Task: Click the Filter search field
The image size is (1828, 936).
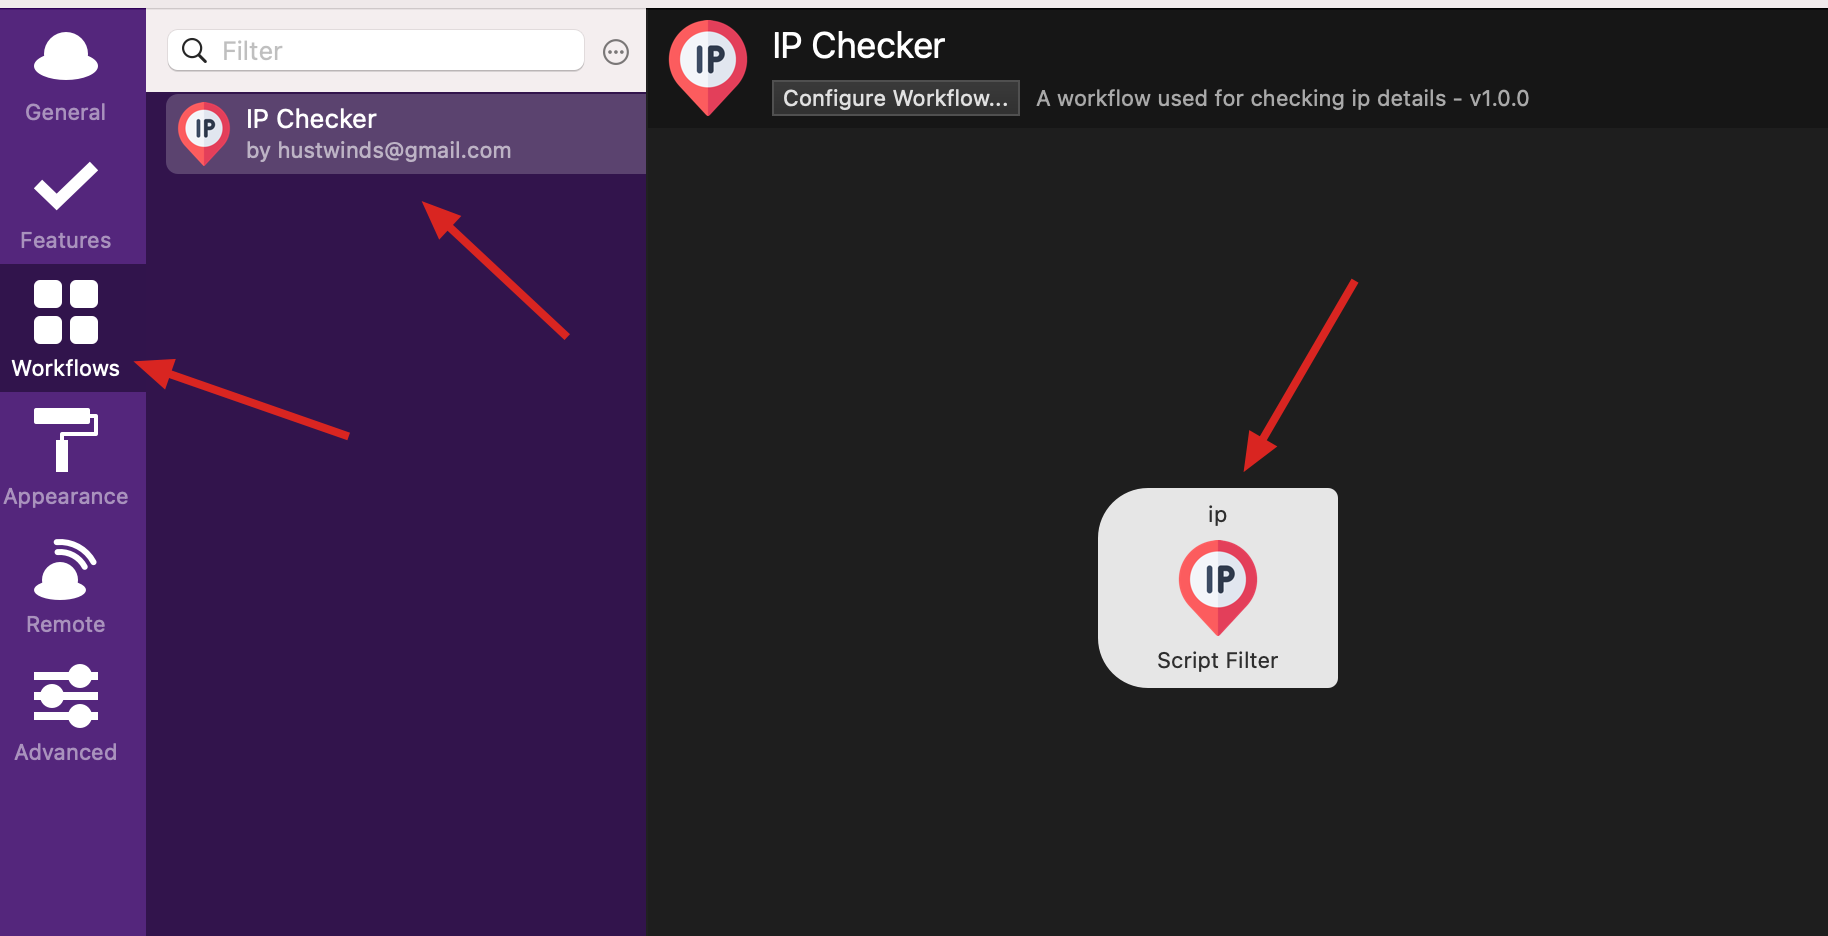Action: click(x=376, y=51)
